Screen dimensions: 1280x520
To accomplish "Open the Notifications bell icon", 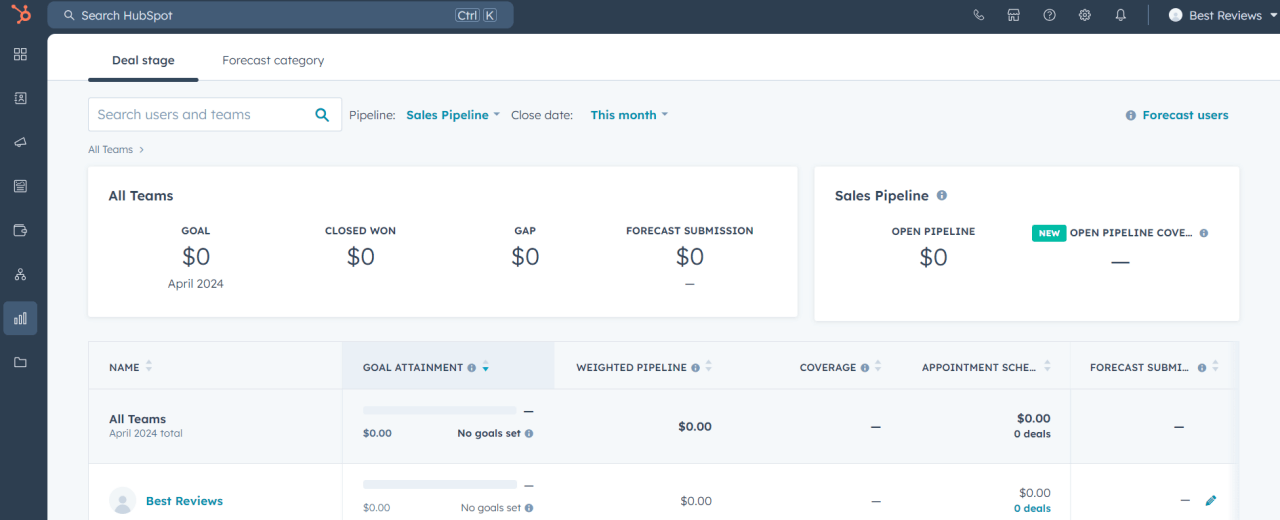I will pos(1121,15).
